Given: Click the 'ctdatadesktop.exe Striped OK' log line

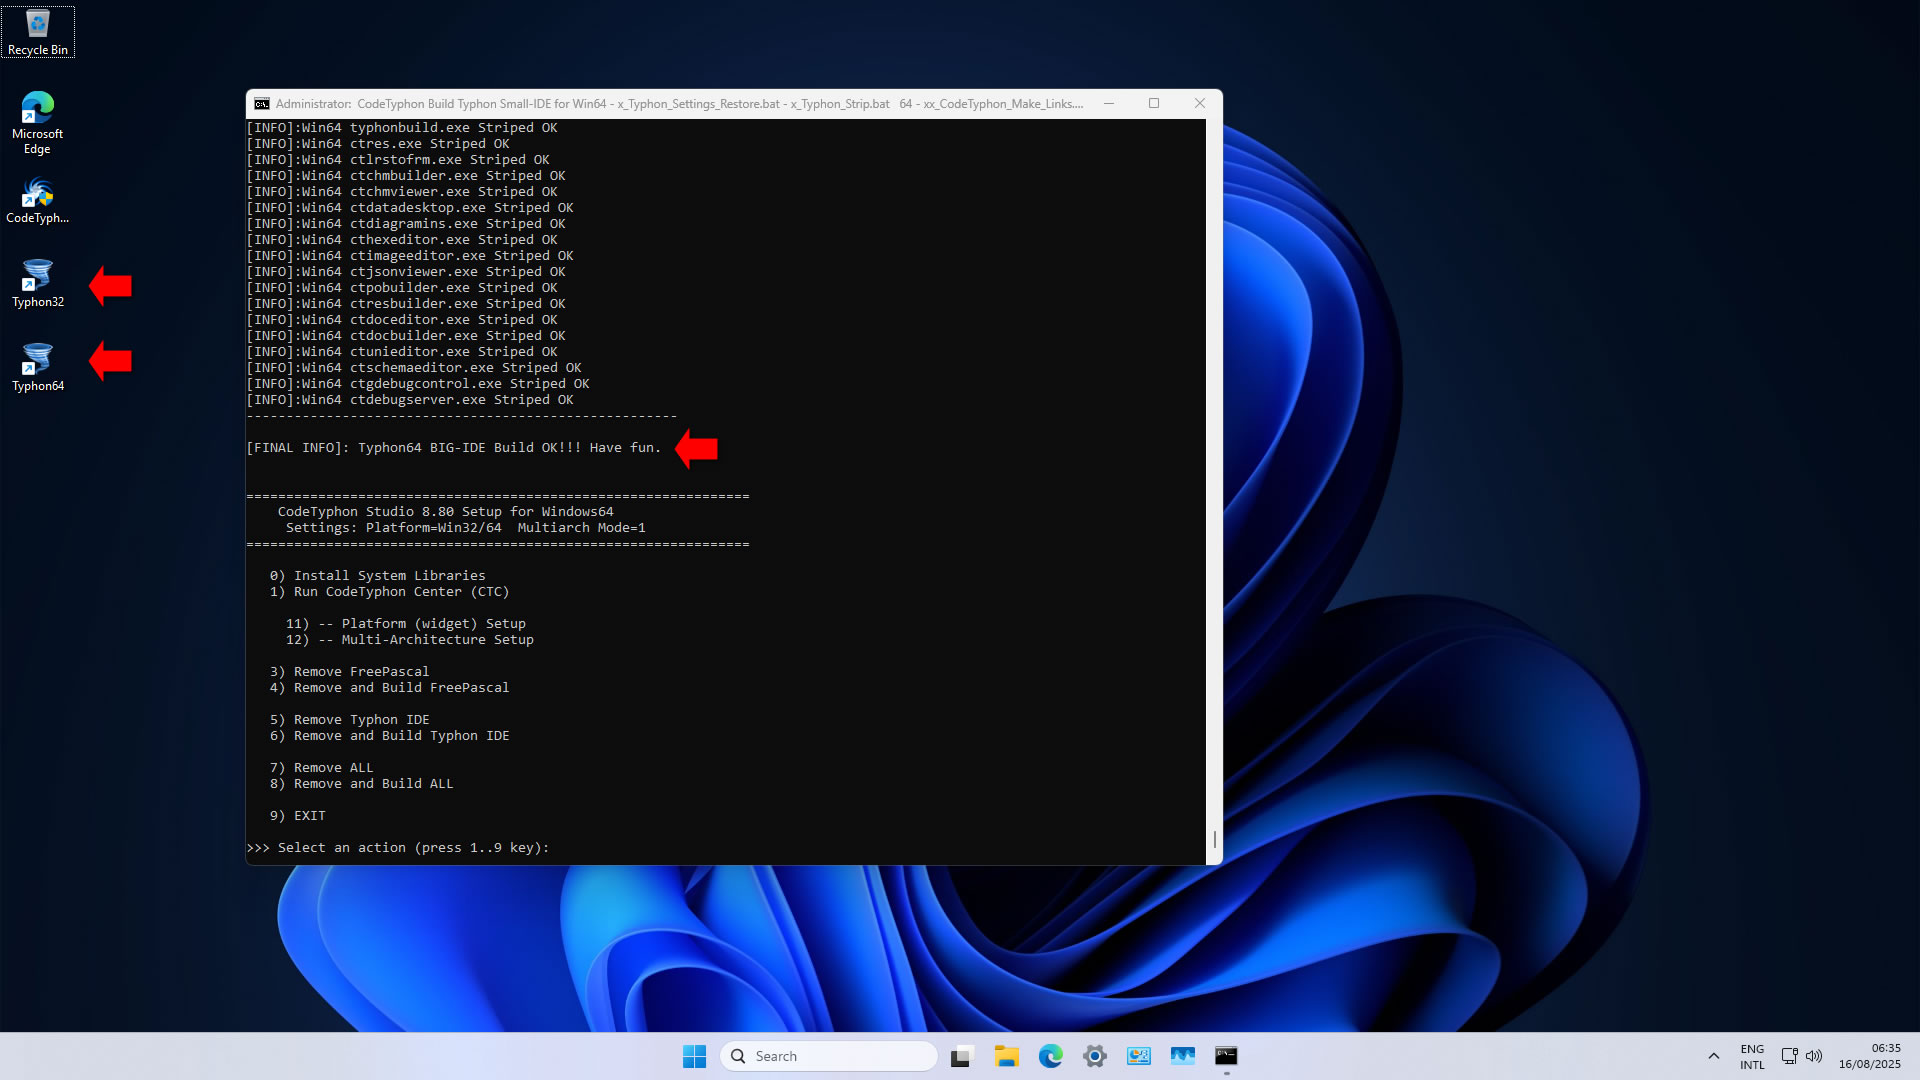Looking at the screenshot, I should click(410, 208).
